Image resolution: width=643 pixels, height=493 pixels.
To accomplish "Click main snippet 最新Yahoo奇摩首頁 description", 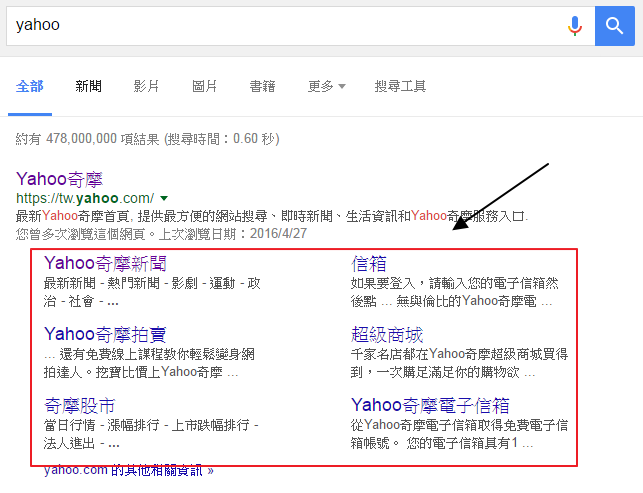I will tap(272, 216).
